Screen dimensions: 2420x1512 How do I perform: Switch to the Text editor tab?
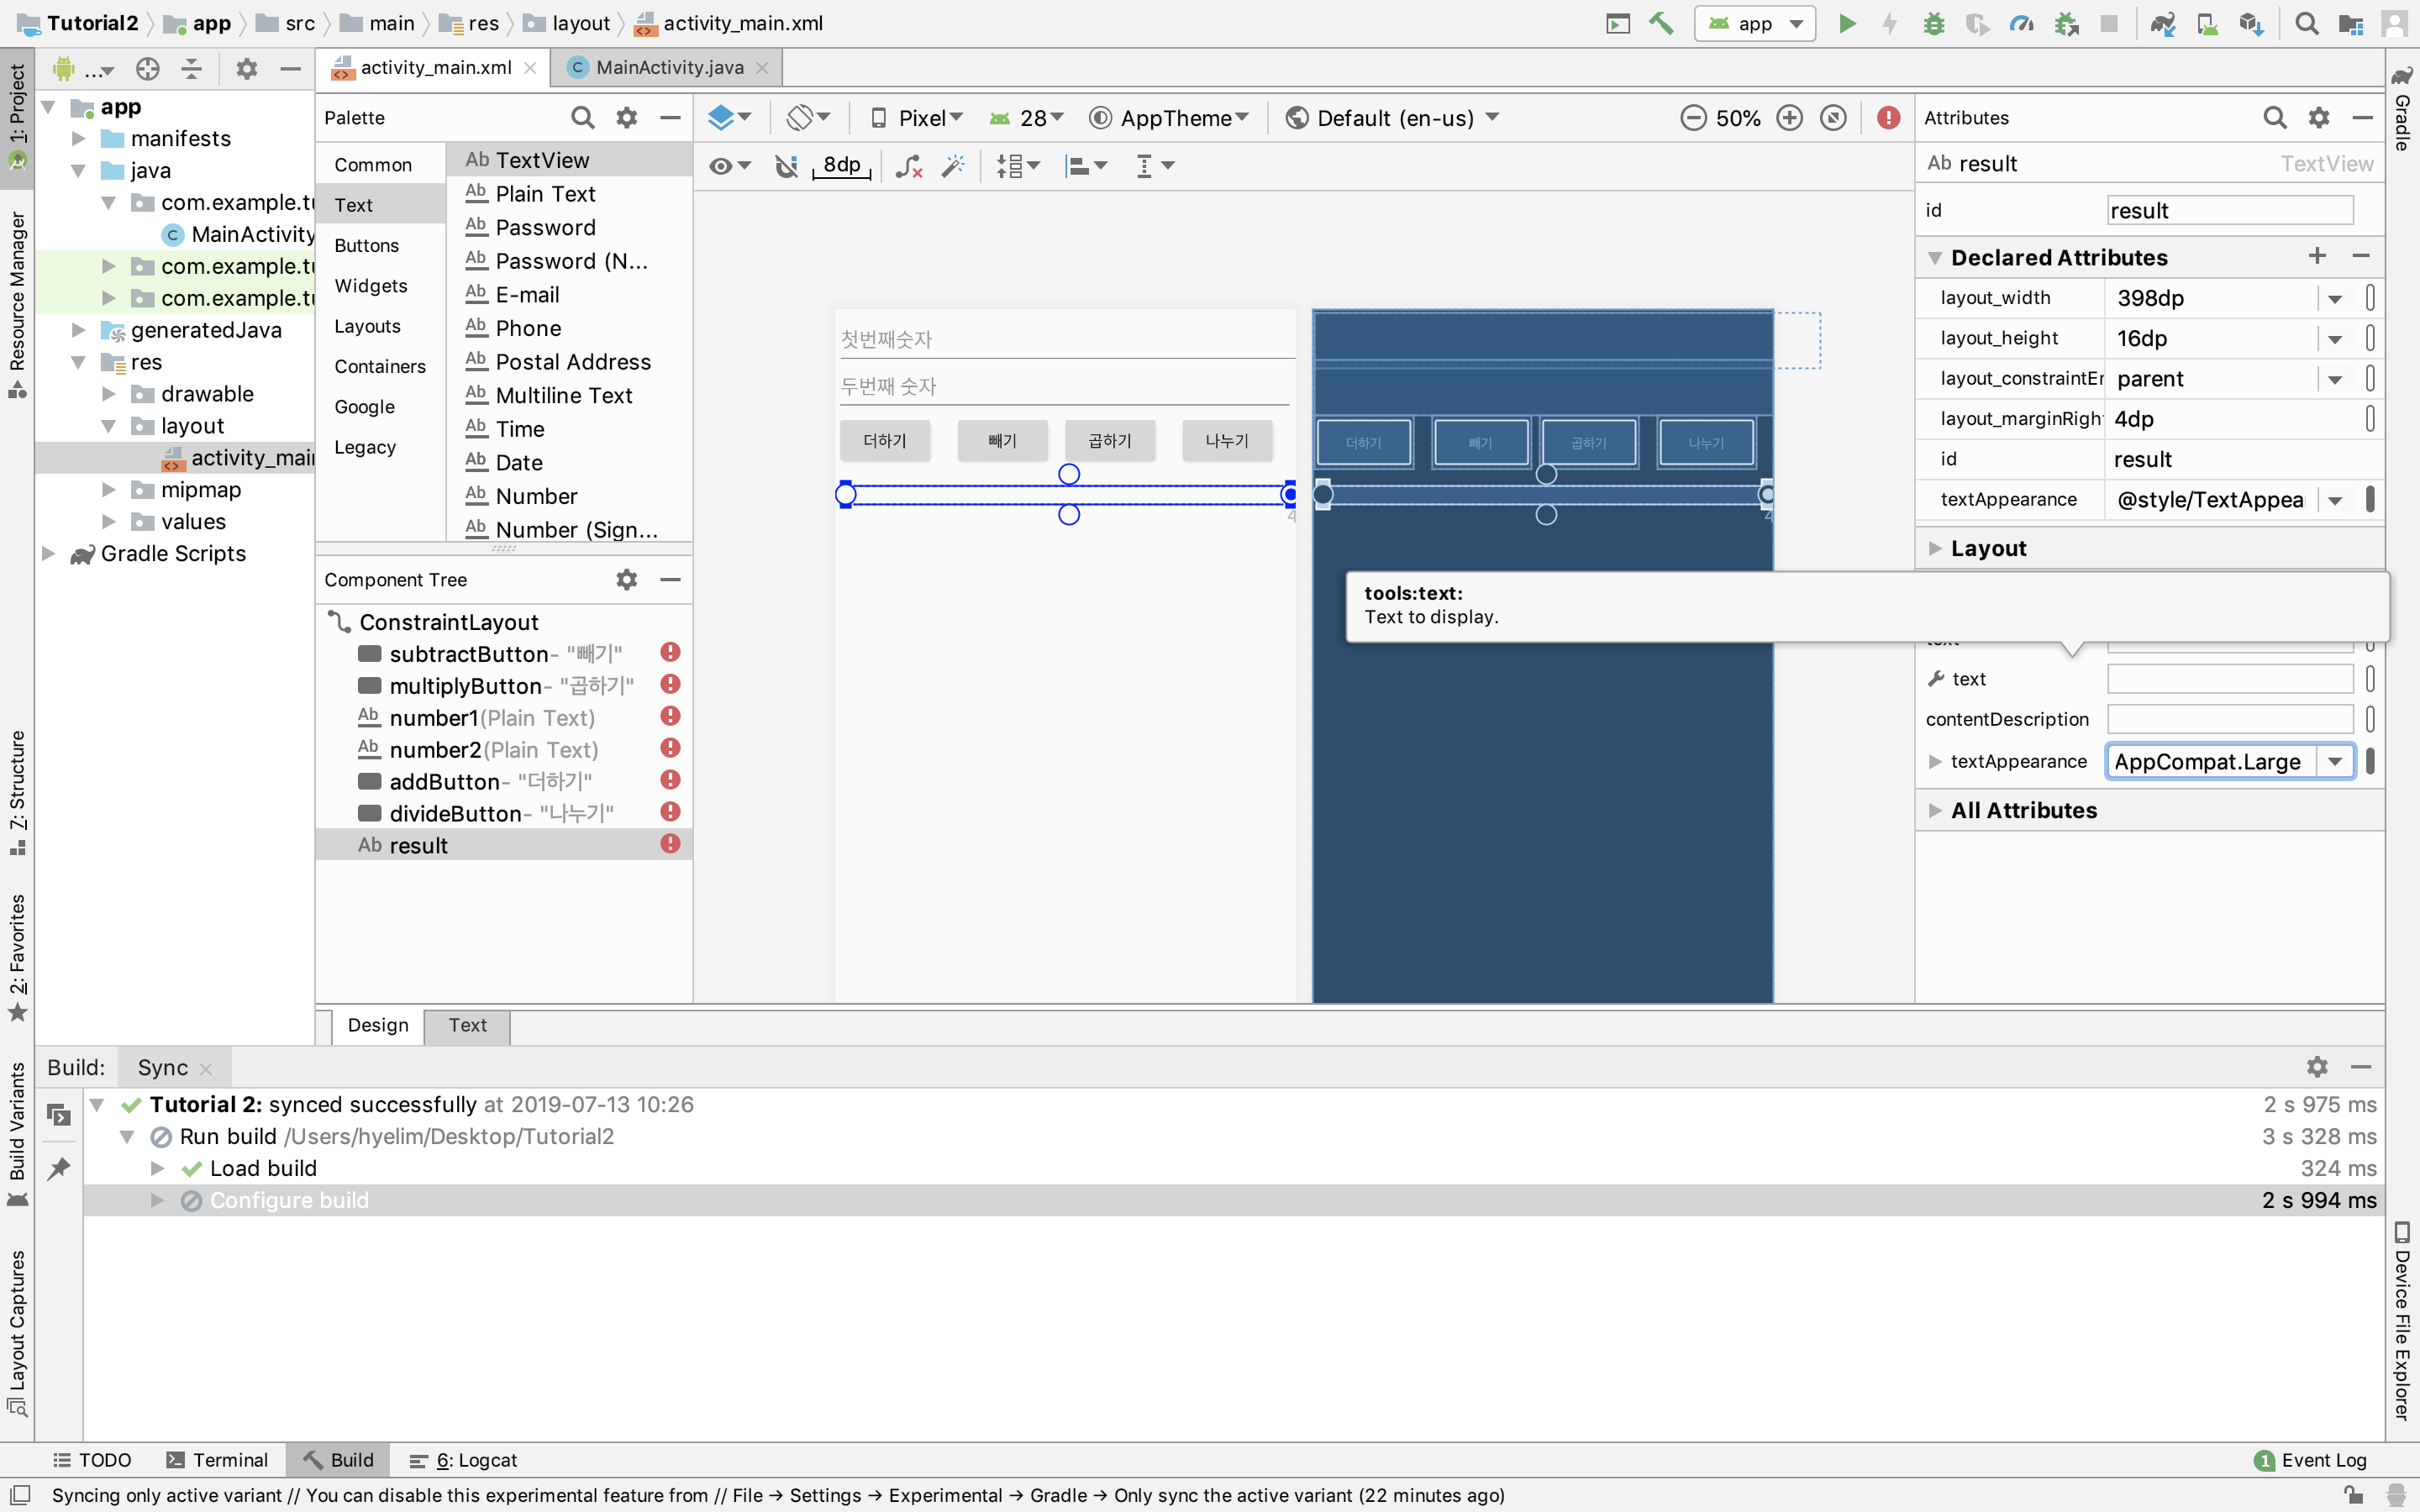point(467,1025)
